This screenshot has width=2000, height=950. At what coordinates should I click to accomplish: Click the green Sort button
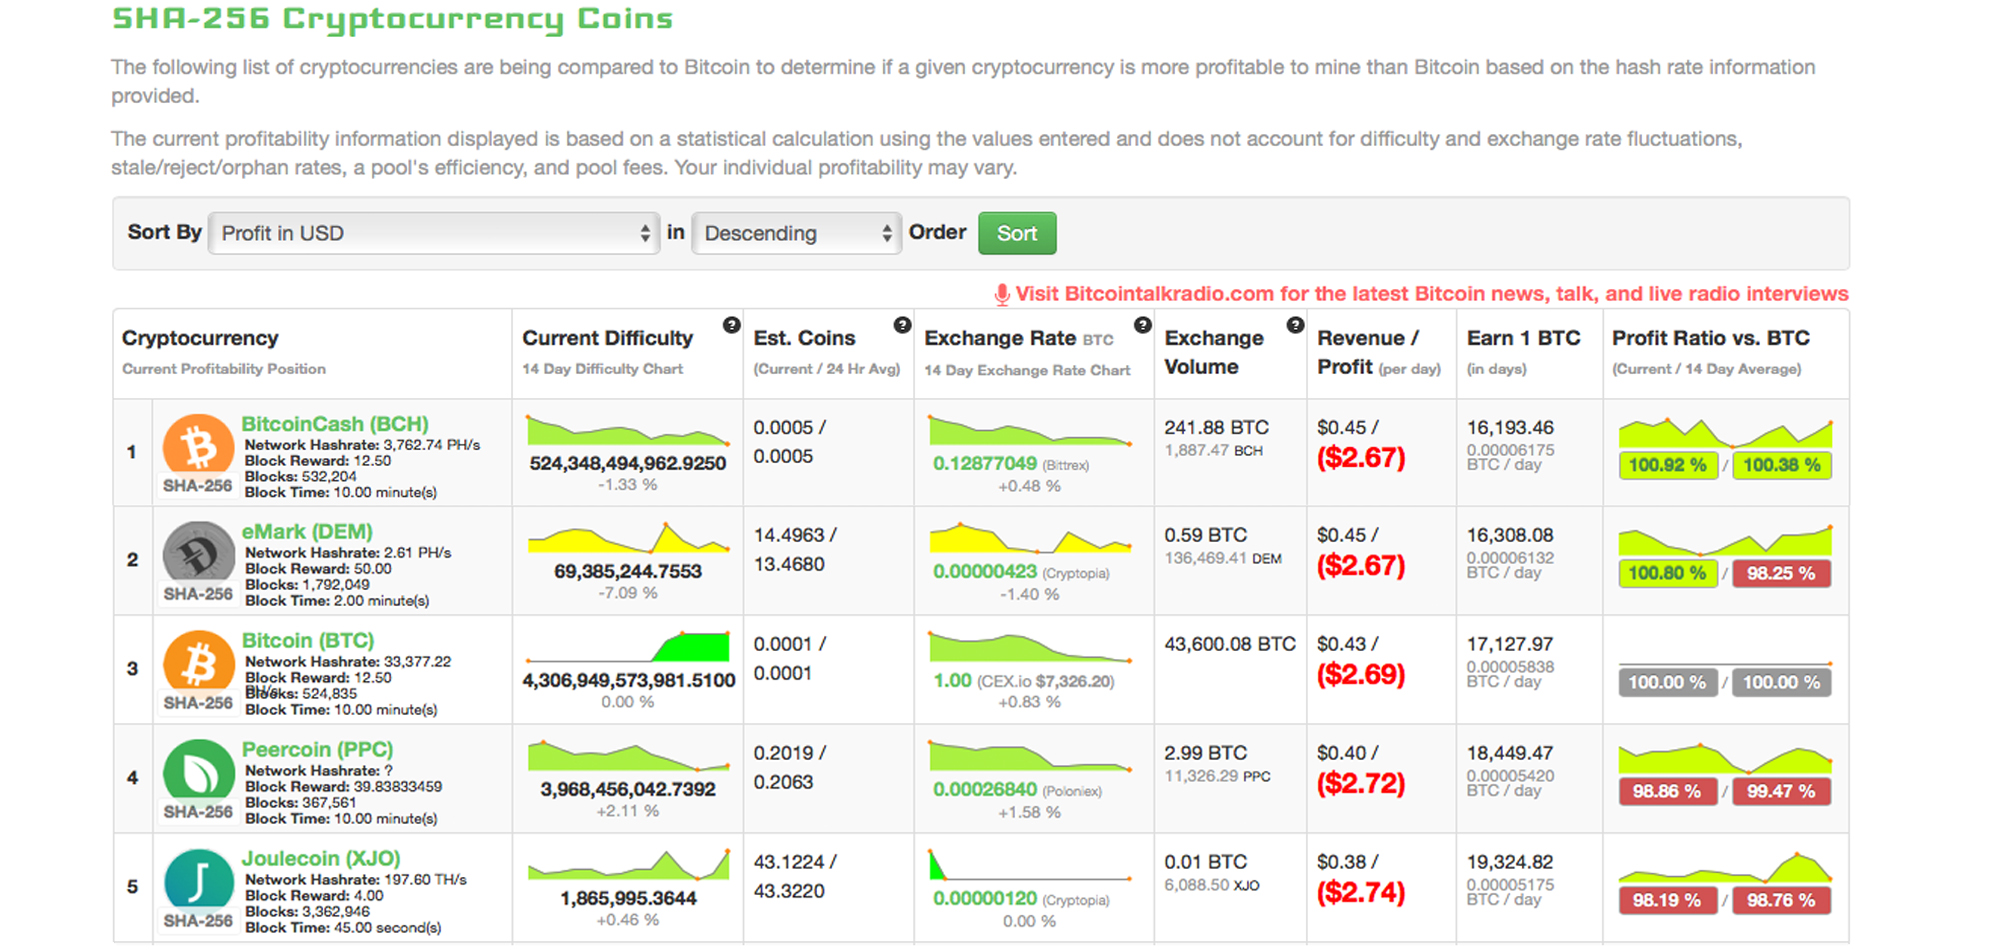coord(1017,233)
